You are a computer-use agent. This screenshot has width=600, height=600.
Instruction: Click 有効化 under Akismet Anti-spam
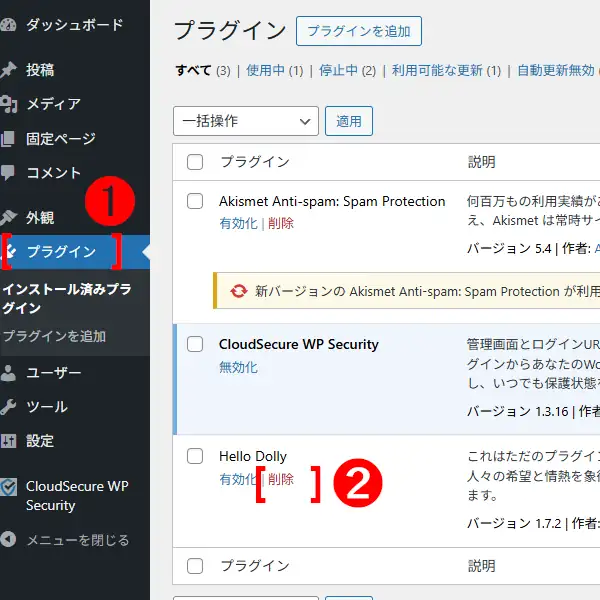pyautogui.click(x=238, y=223)
